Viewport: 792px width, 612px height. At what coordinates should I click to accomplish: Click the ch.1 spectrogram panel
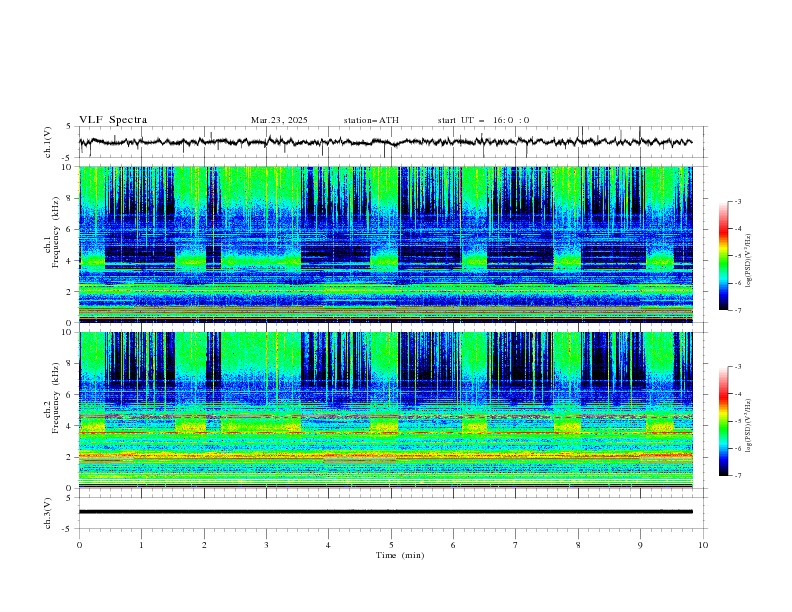point(386,244)
